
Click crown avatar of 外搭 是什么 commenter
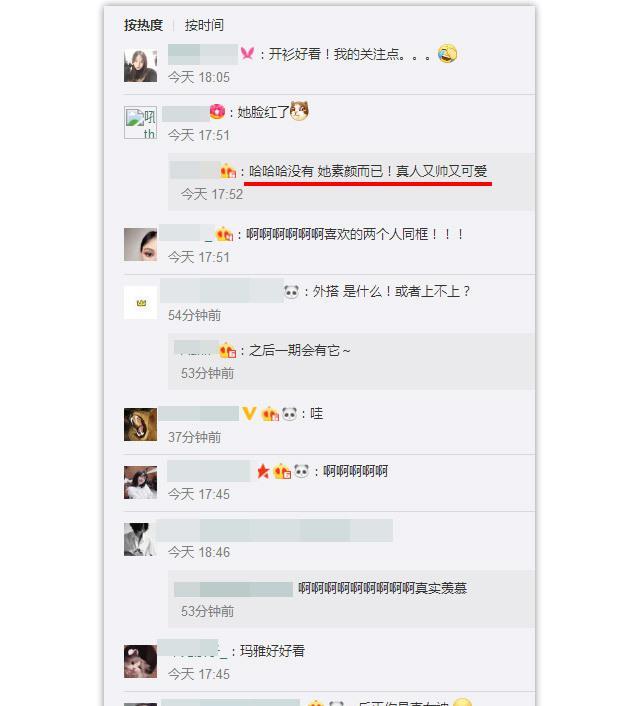(x=141, y=303)
